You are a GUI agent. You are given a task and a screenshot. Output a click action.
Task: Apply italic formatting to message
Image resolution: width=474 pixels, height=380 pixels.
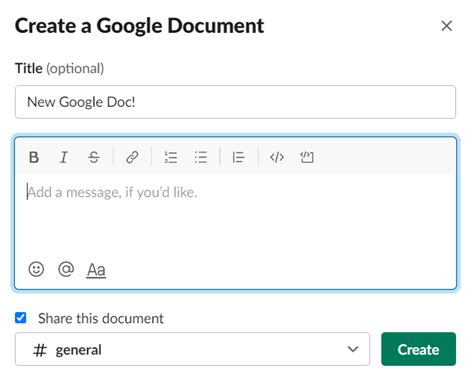click(x=64, y=157)
